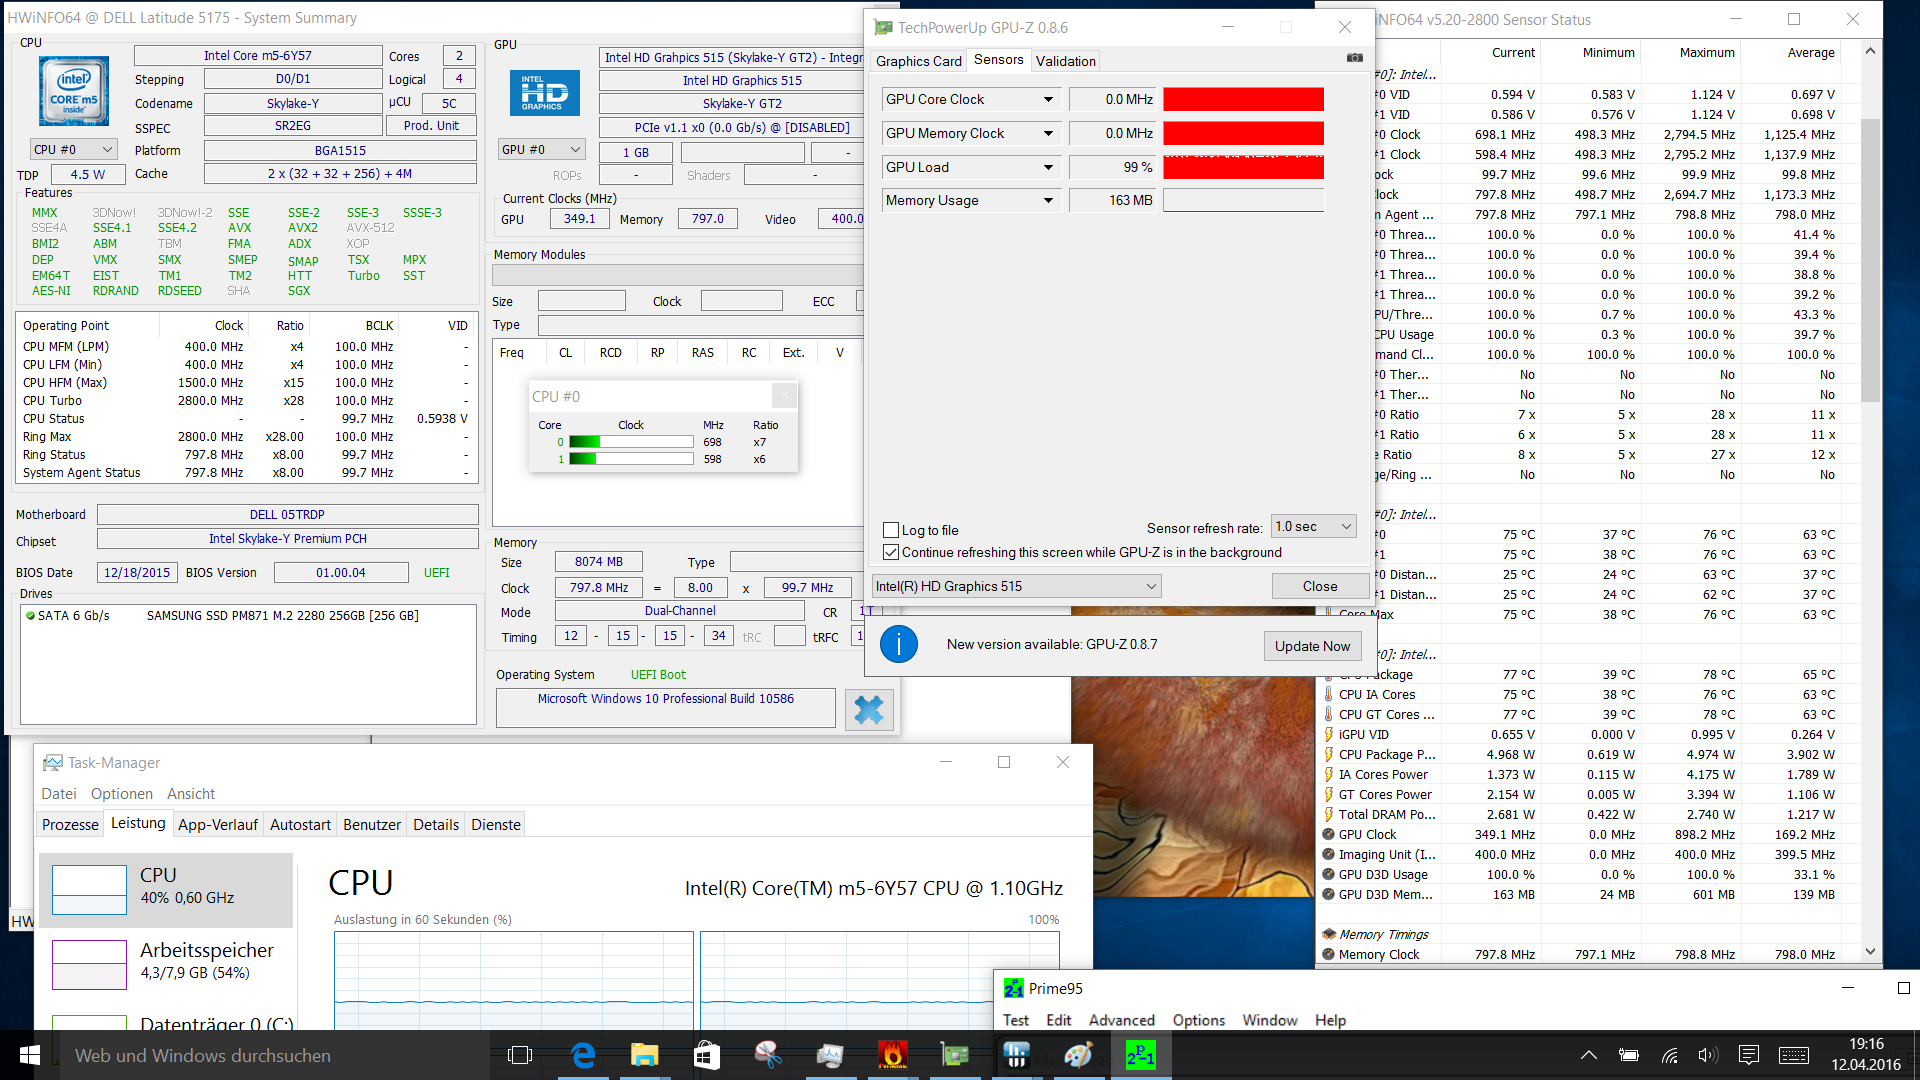Switch to the Graphics Card tab

[918, 61]
